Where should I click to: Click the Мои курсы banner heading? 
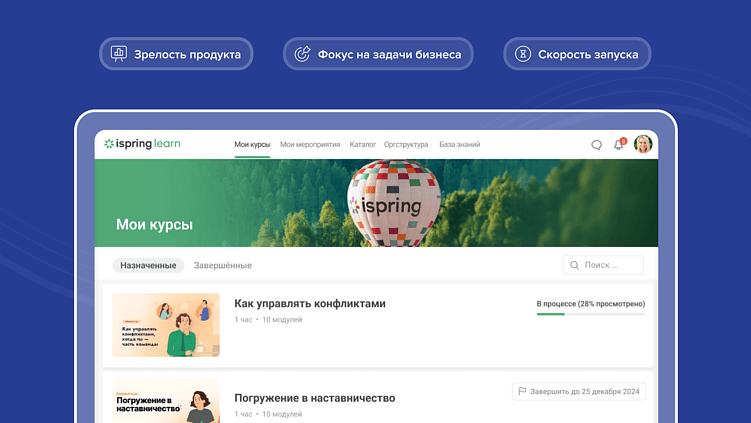154,224
